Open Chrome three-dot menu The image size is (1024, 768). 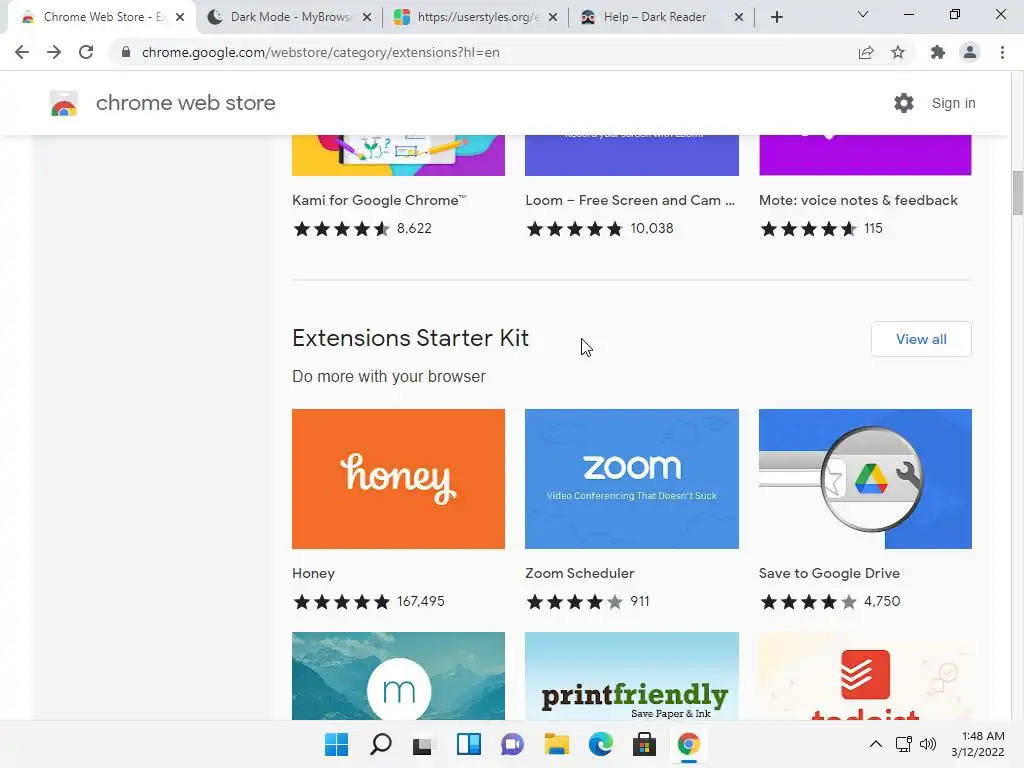(1002, 52)
